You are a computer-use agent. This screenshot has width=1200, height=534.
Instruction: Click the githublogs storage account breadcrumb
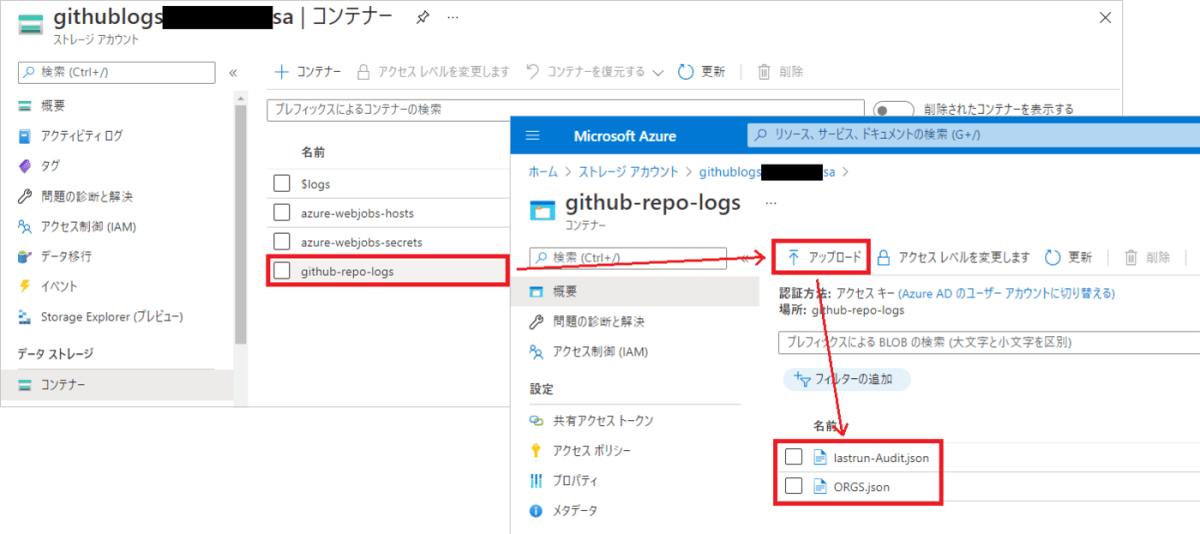(767, 172)
